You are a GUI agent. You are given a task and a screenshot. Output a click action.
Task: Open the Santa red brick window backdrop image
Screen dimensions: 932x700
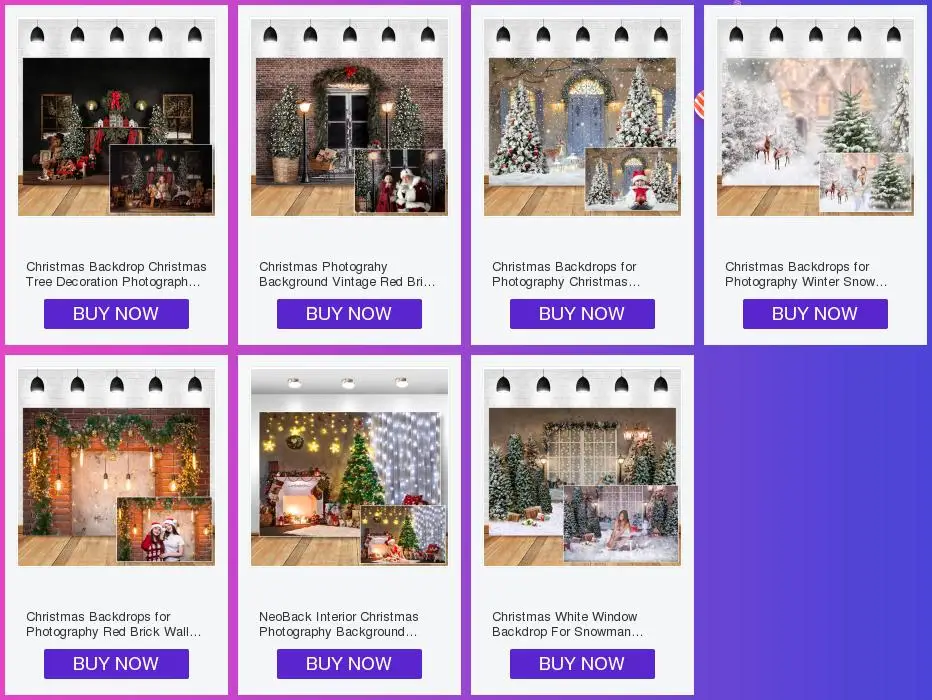coord(350,117)
